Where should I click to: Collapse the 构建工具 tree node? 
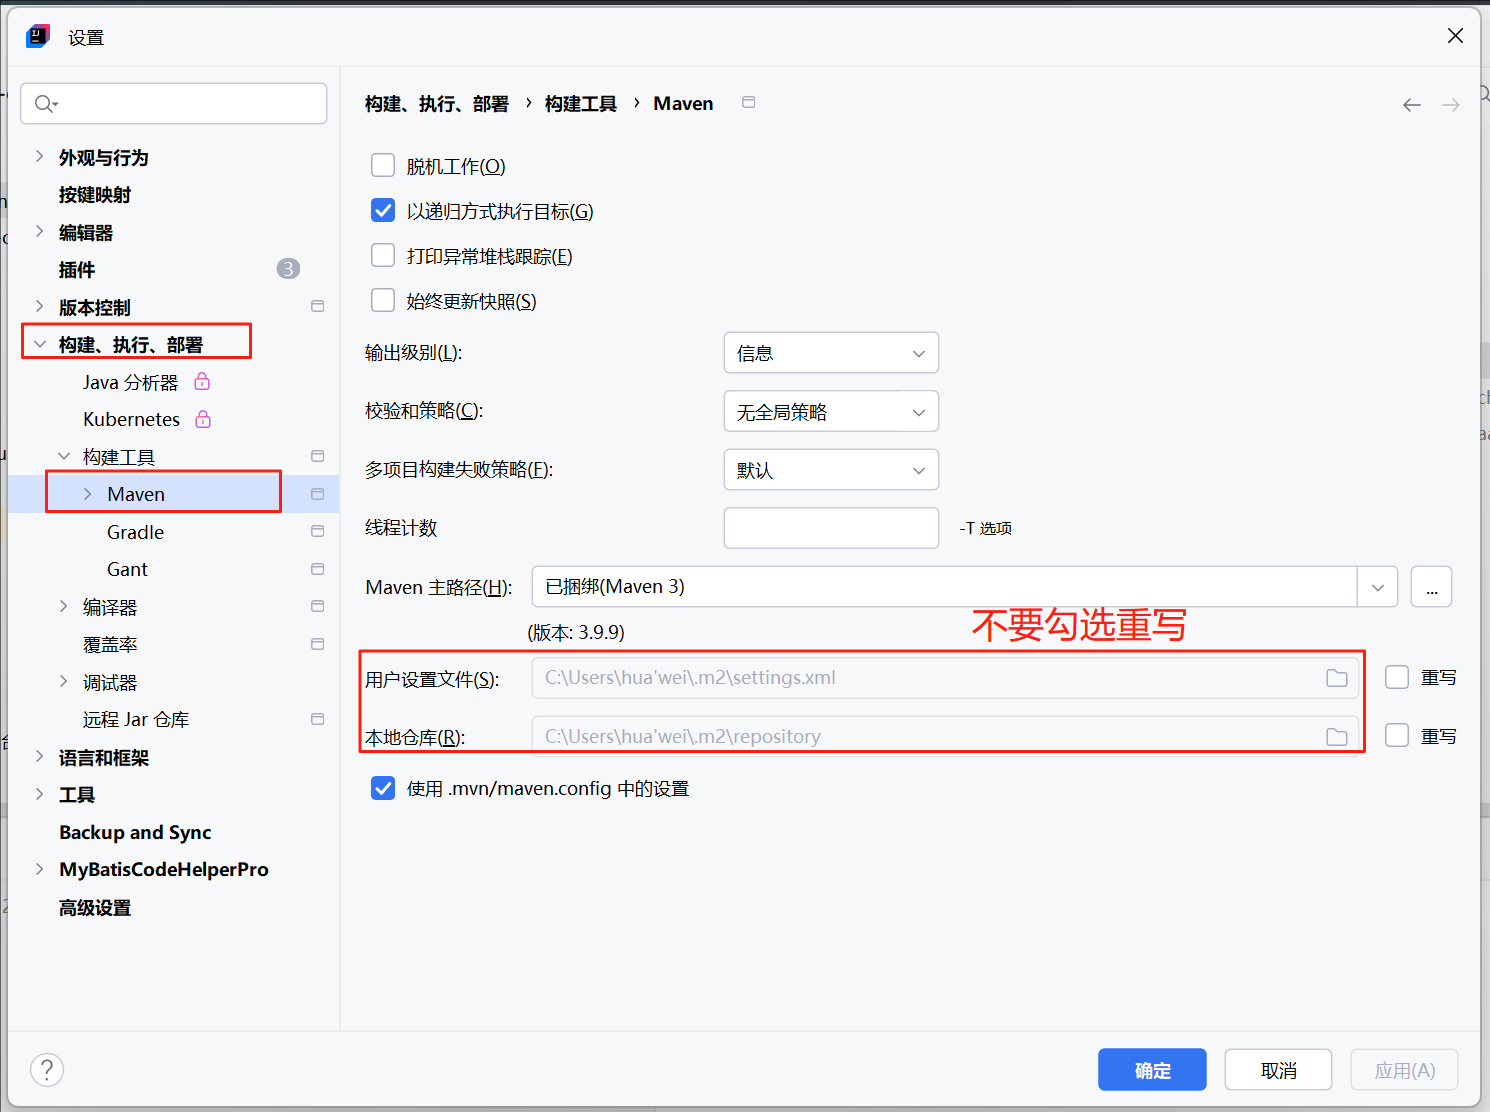coord(63,456)
